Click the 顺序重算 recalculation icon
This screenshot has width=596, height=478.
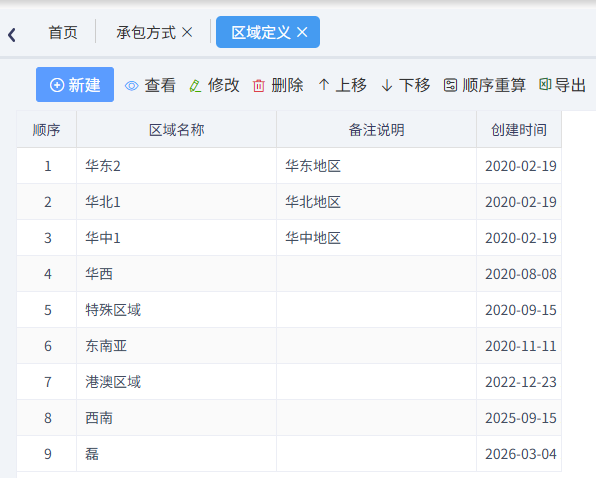(450, 85)
